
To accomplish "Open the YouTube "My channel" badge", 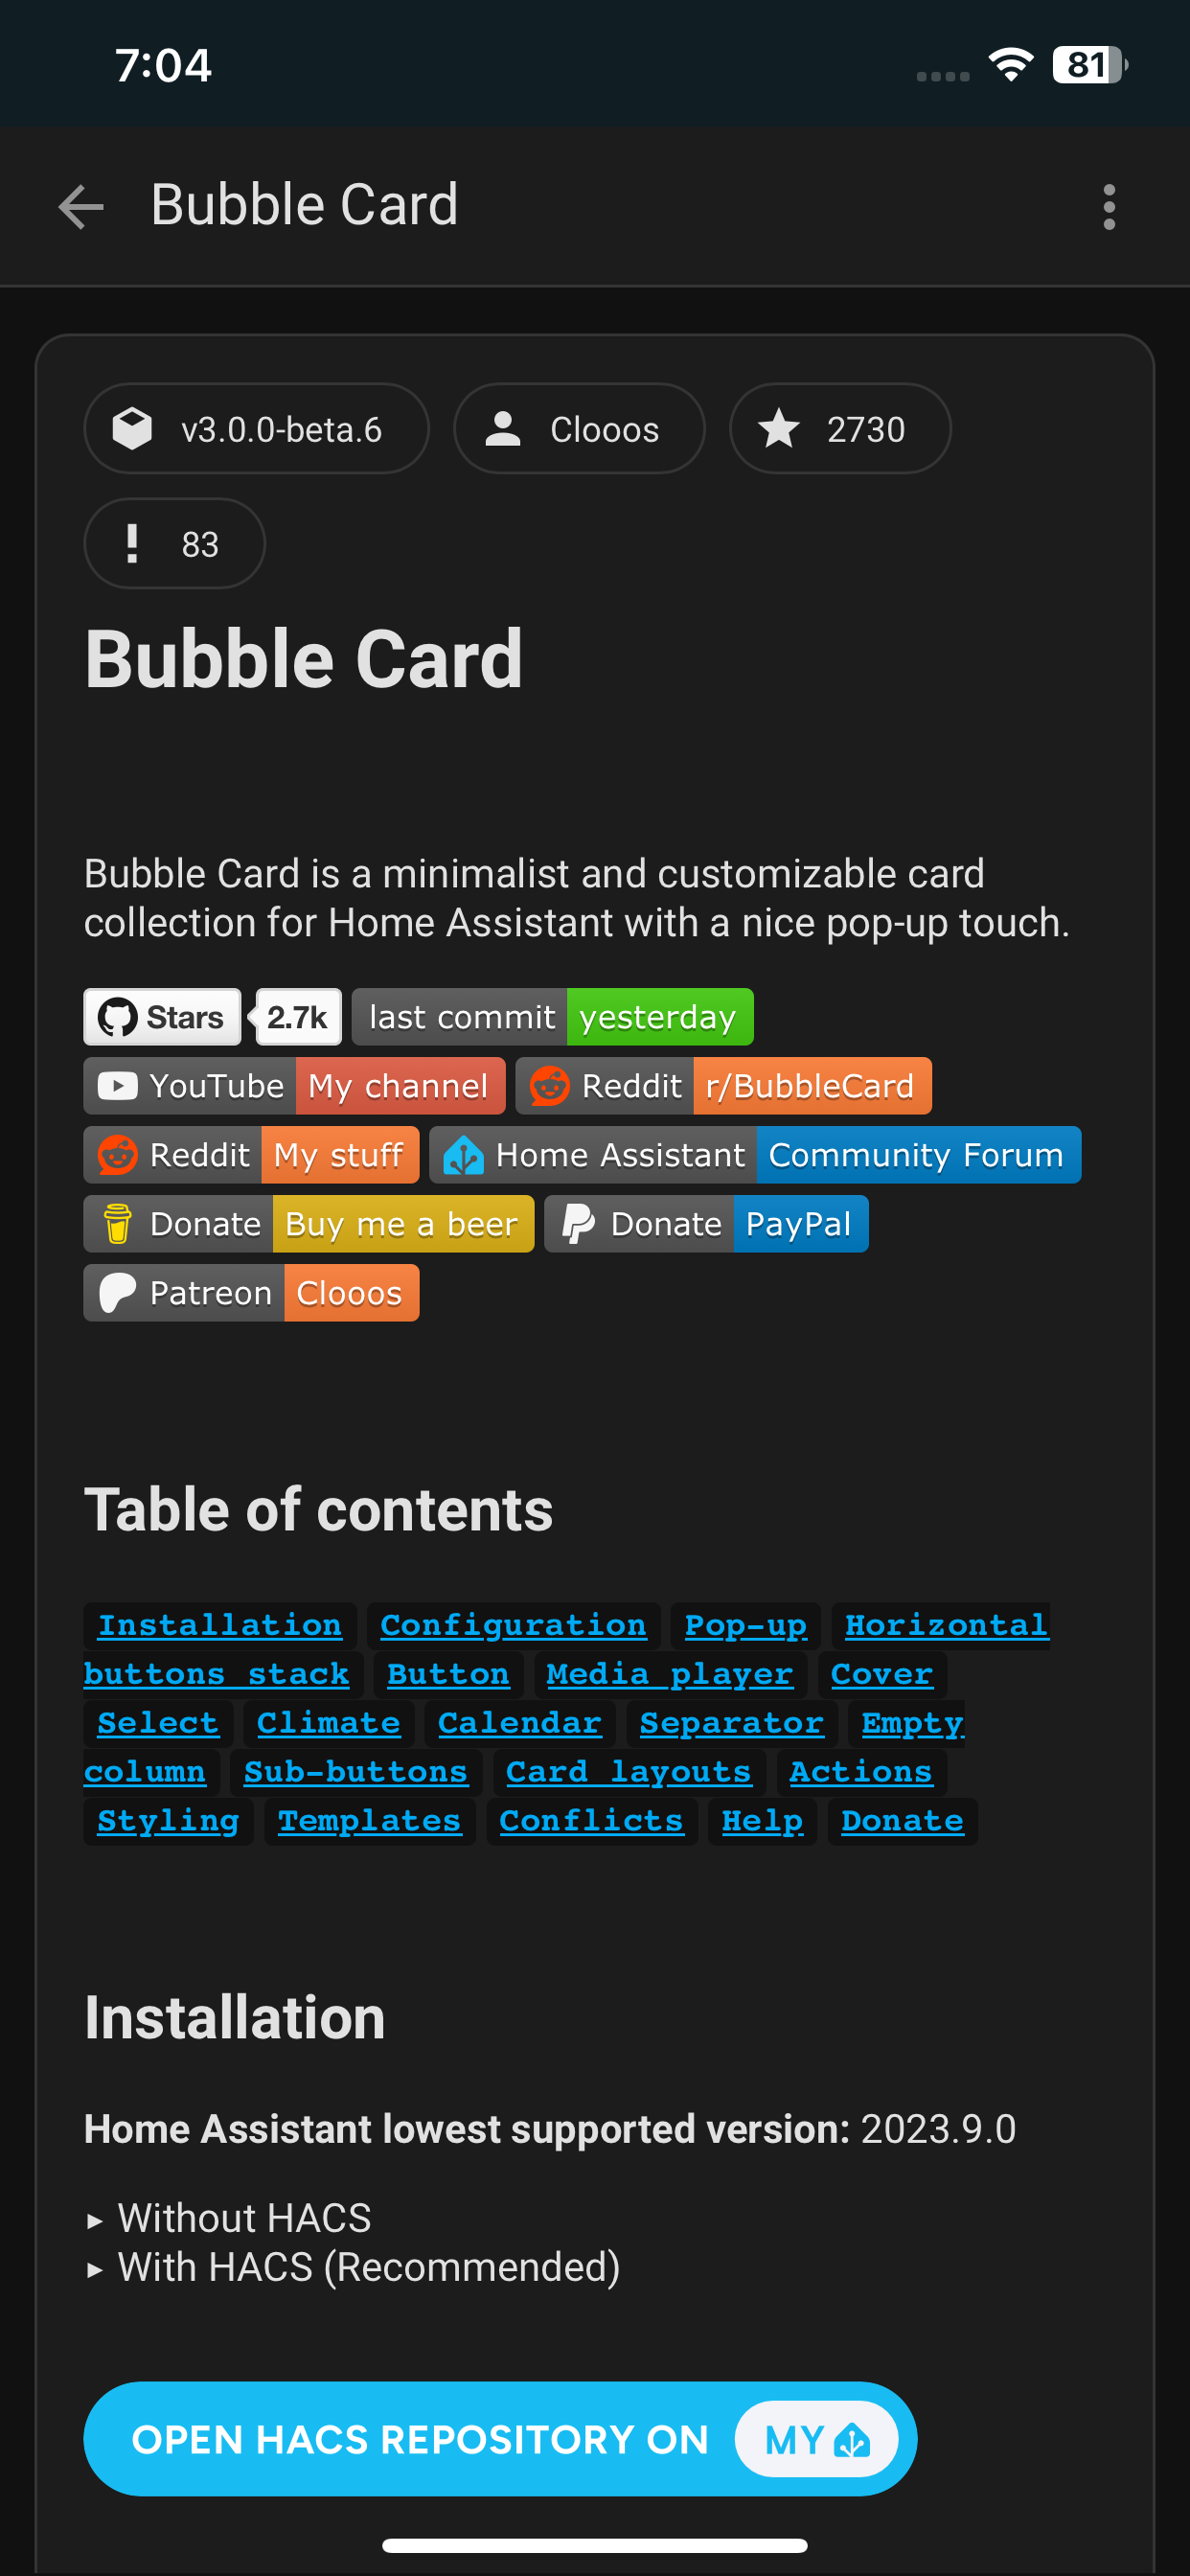I will [x=295, y=1085].
